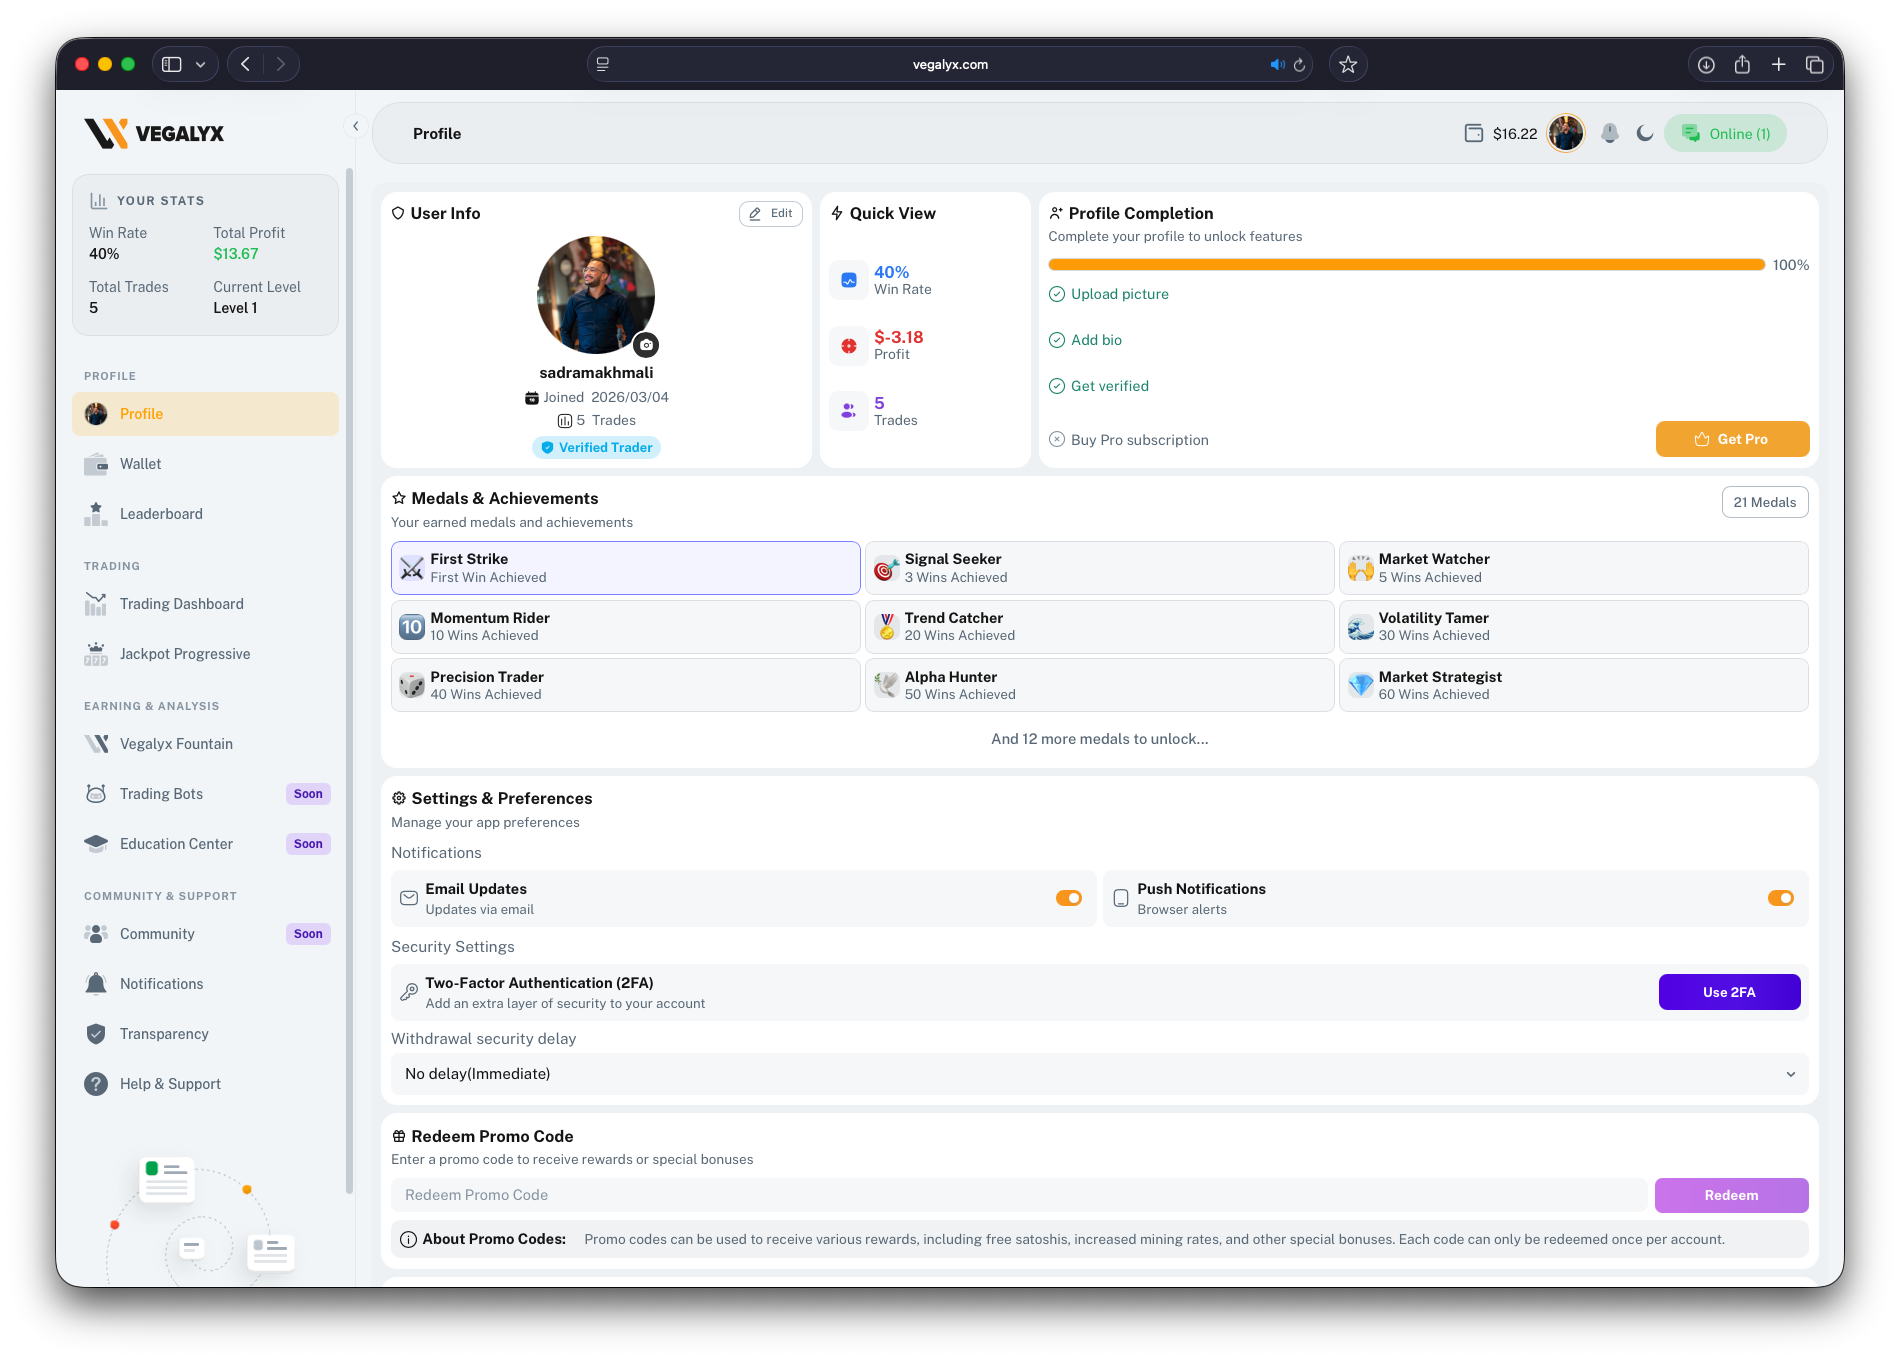
Task: Click the Education Center graduation cap icon
Action: click(x=96, y=844)
